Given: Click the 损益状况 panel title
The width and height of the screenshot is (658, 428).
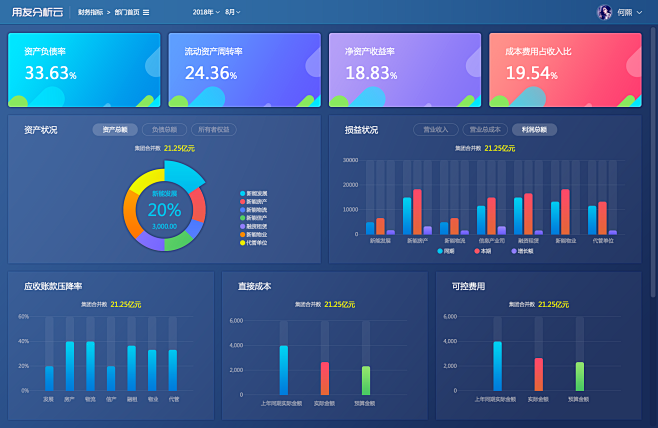Looking at the screenshot, I should (361, 130).
